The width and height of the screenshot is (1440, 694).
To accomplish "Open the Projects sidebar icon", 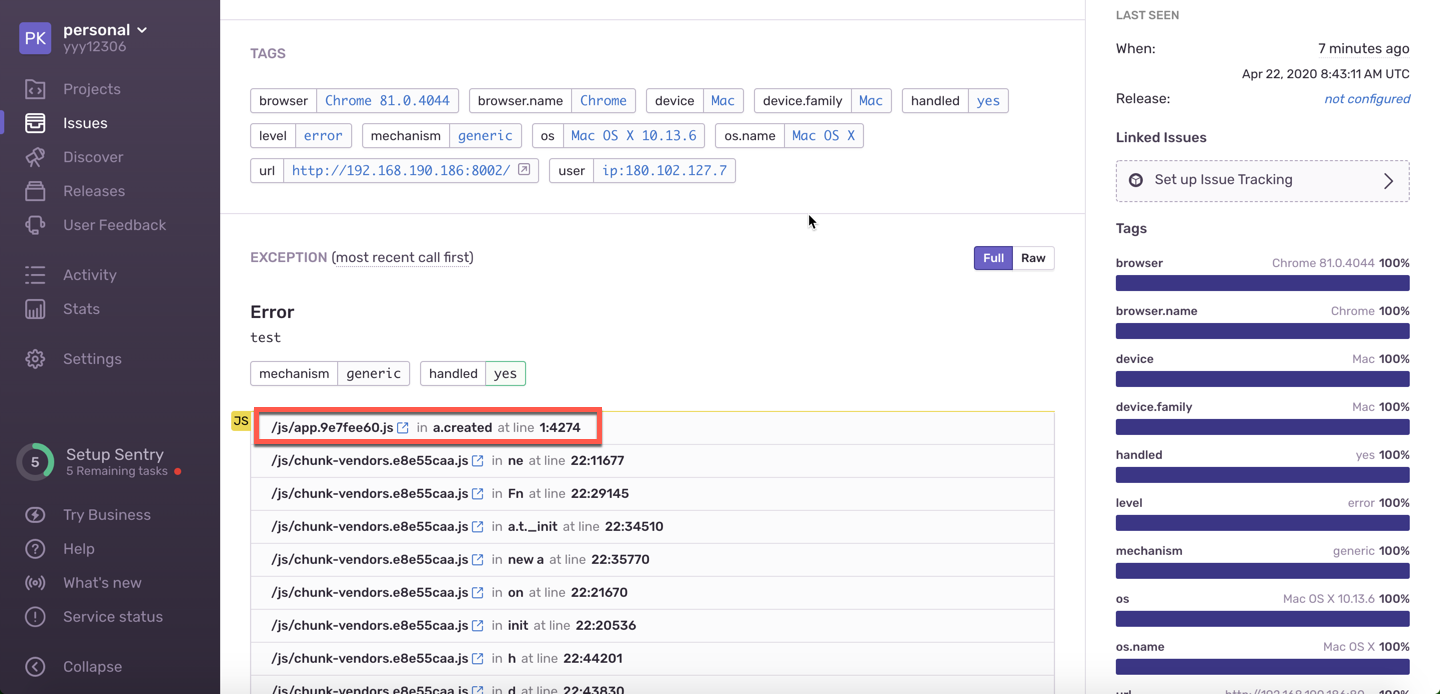I will [x=35, y=89].
